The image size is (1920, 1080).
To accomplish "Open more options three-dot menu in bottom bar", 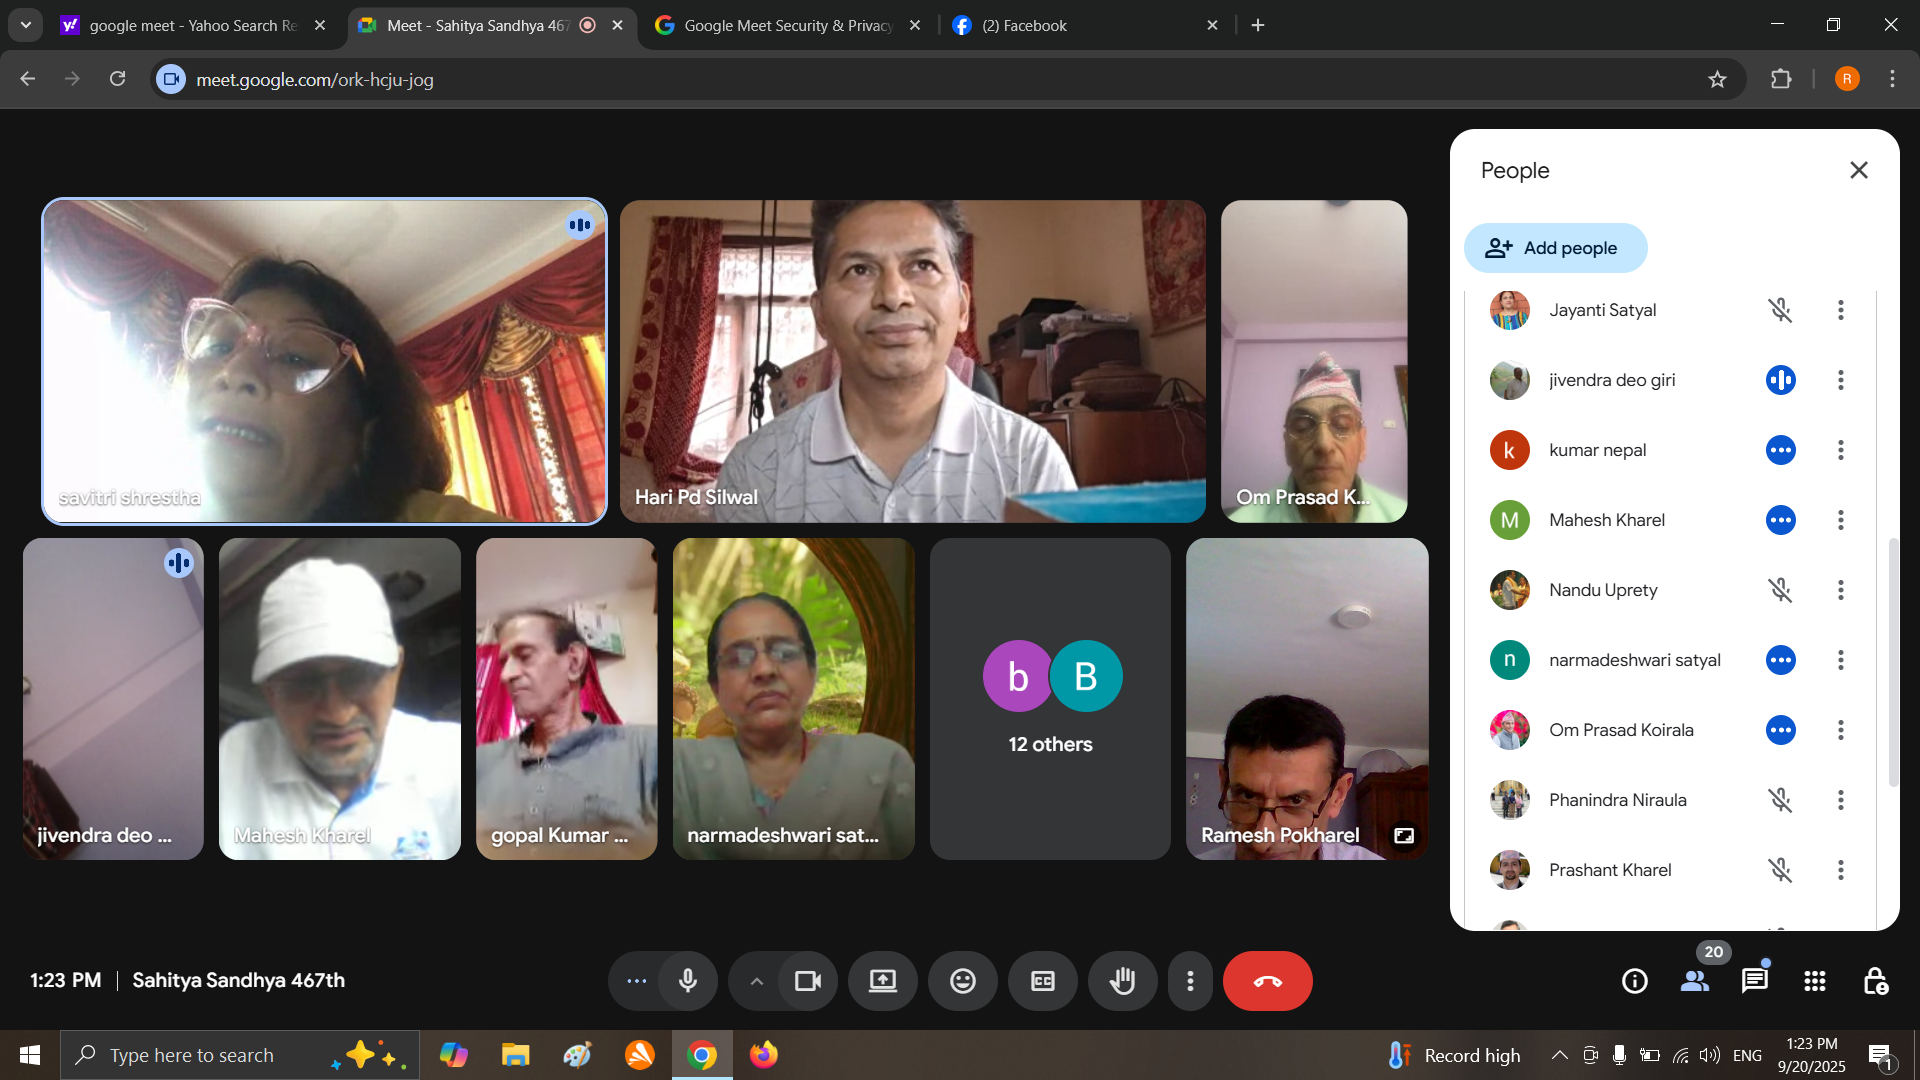I will [x=1189, y=981].
